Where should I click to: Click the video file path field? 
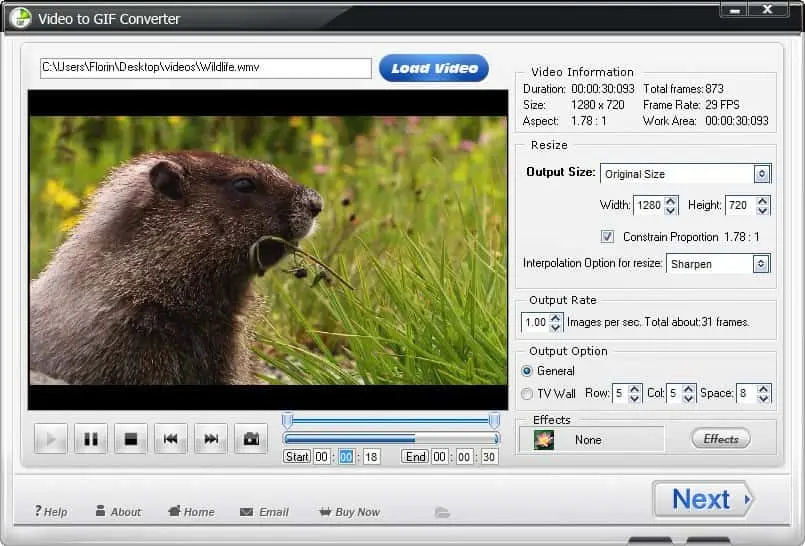[x=206, y=68]
